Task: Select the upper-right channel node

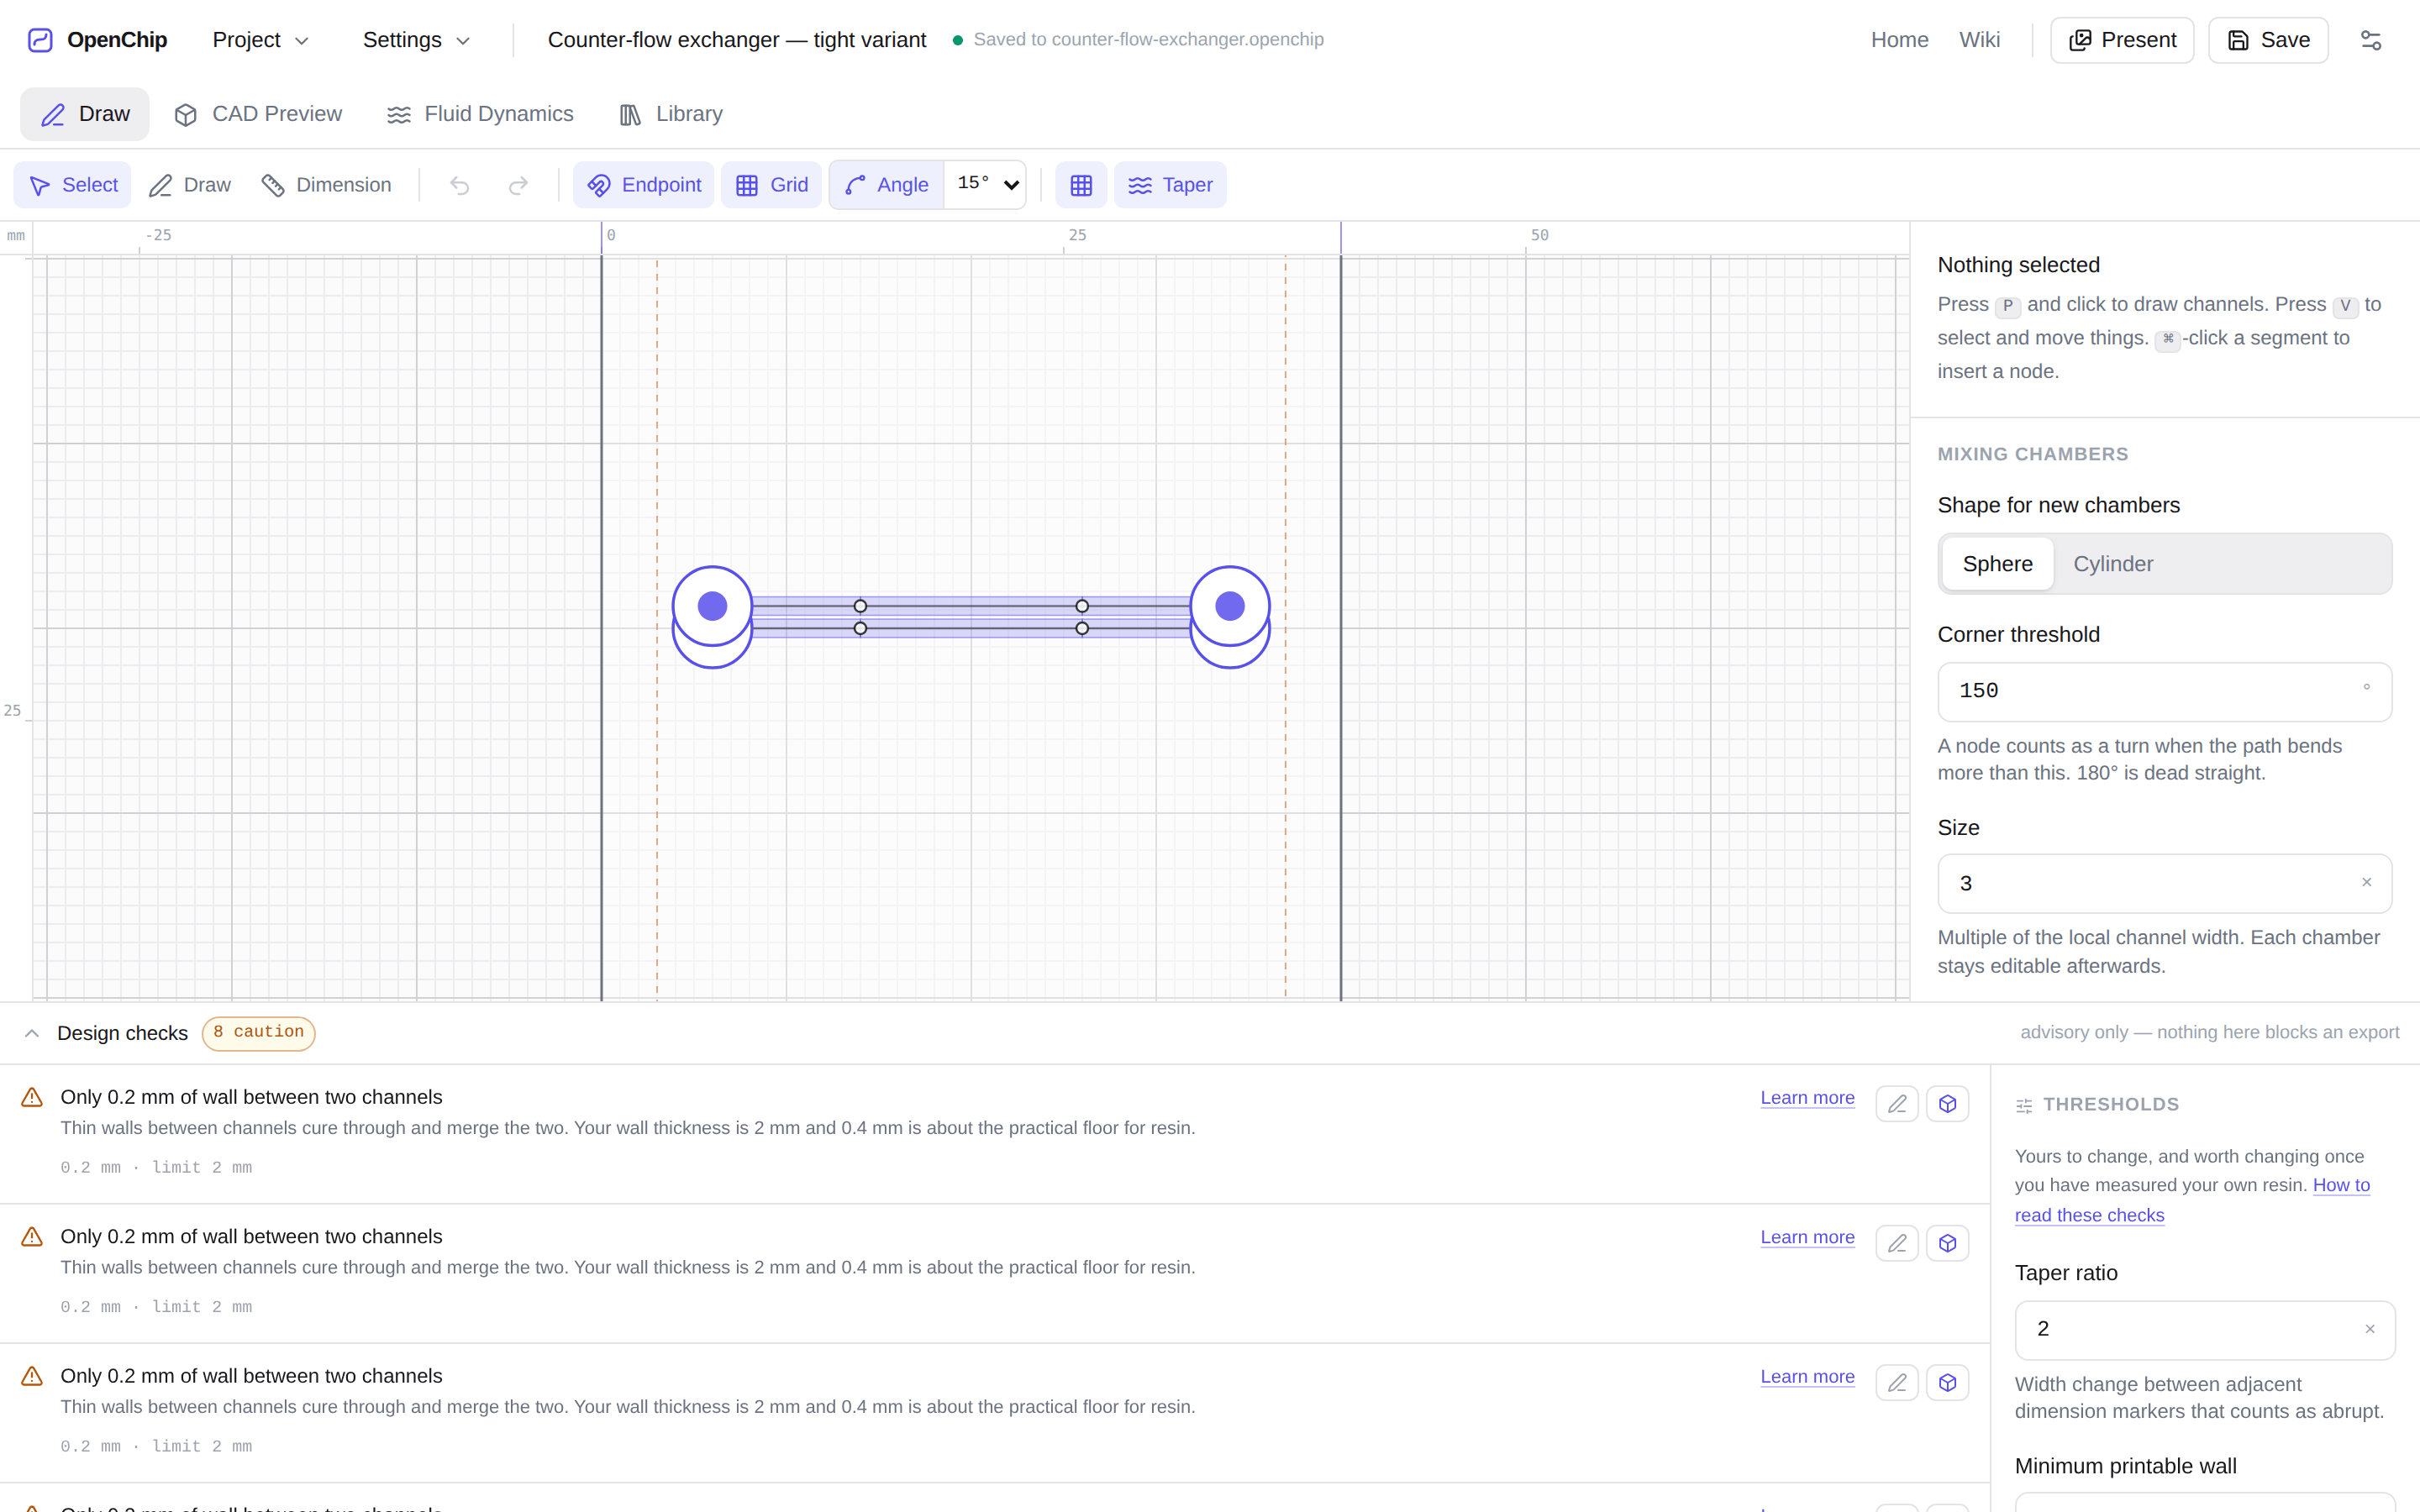Action: (x=1082, y=606)
